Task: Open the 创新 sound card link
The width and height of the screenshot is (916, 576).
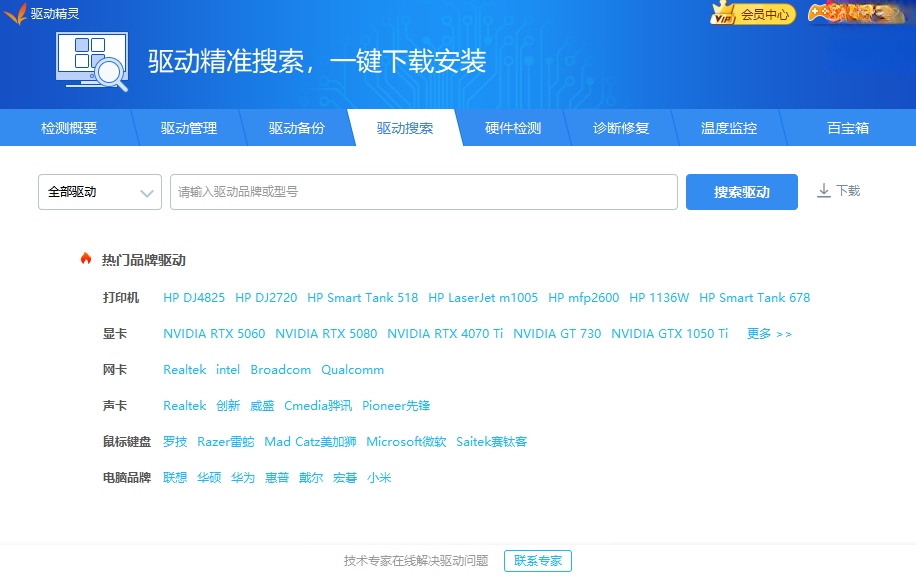Action: pos(228,405)
